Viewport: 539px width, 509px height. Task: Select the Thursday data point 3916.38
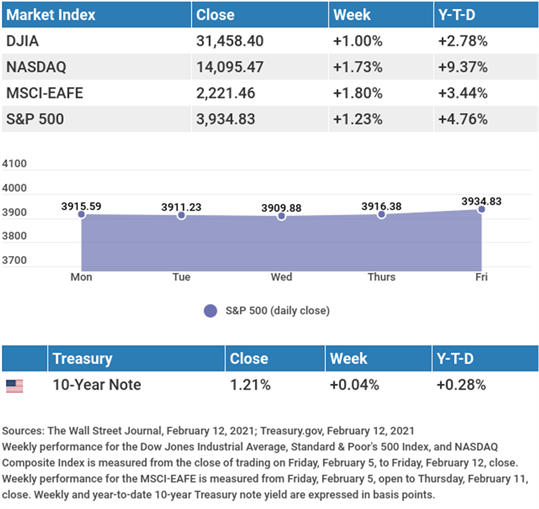click(382, 215)
